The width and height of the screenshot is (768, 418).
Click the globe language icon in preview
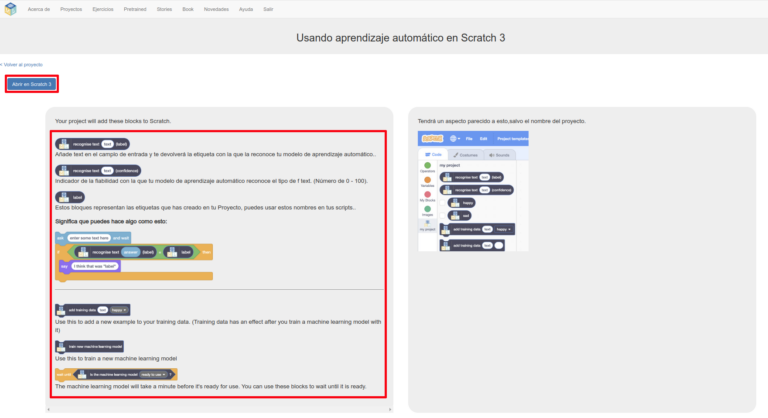tap(454, 138)
